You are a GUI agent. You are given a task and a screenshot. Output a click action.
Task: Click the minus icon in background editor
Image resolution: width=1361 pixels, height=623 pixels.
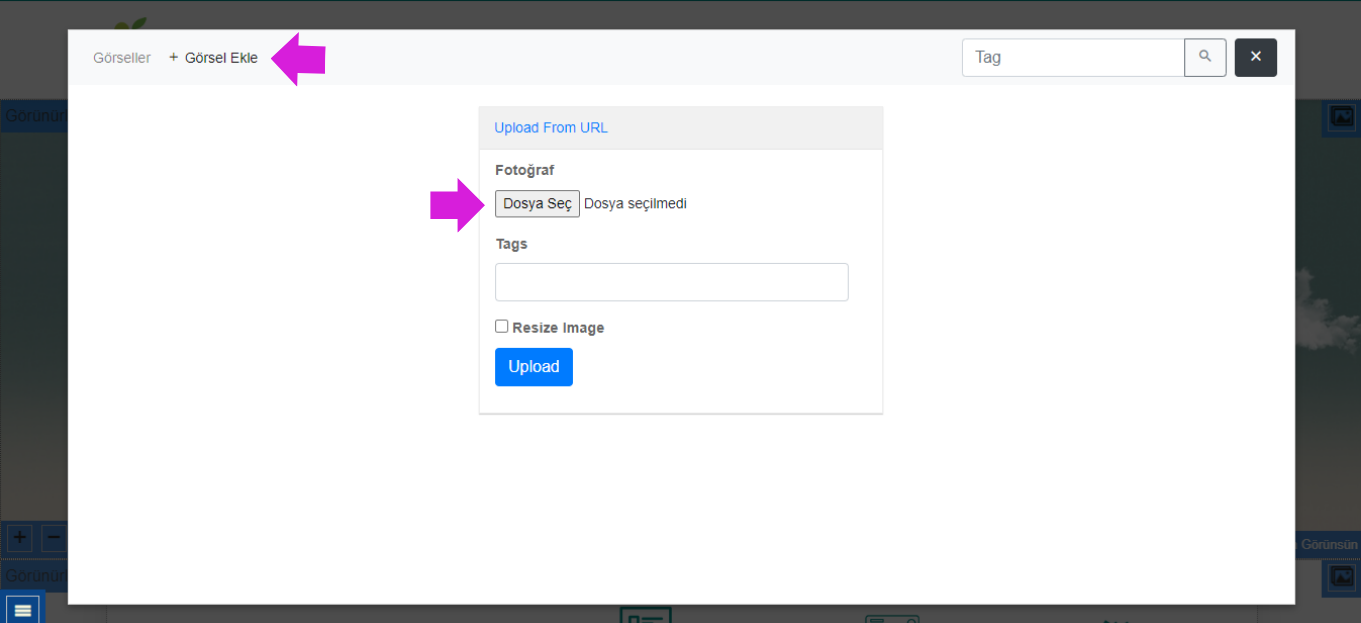tap(54, 537)
